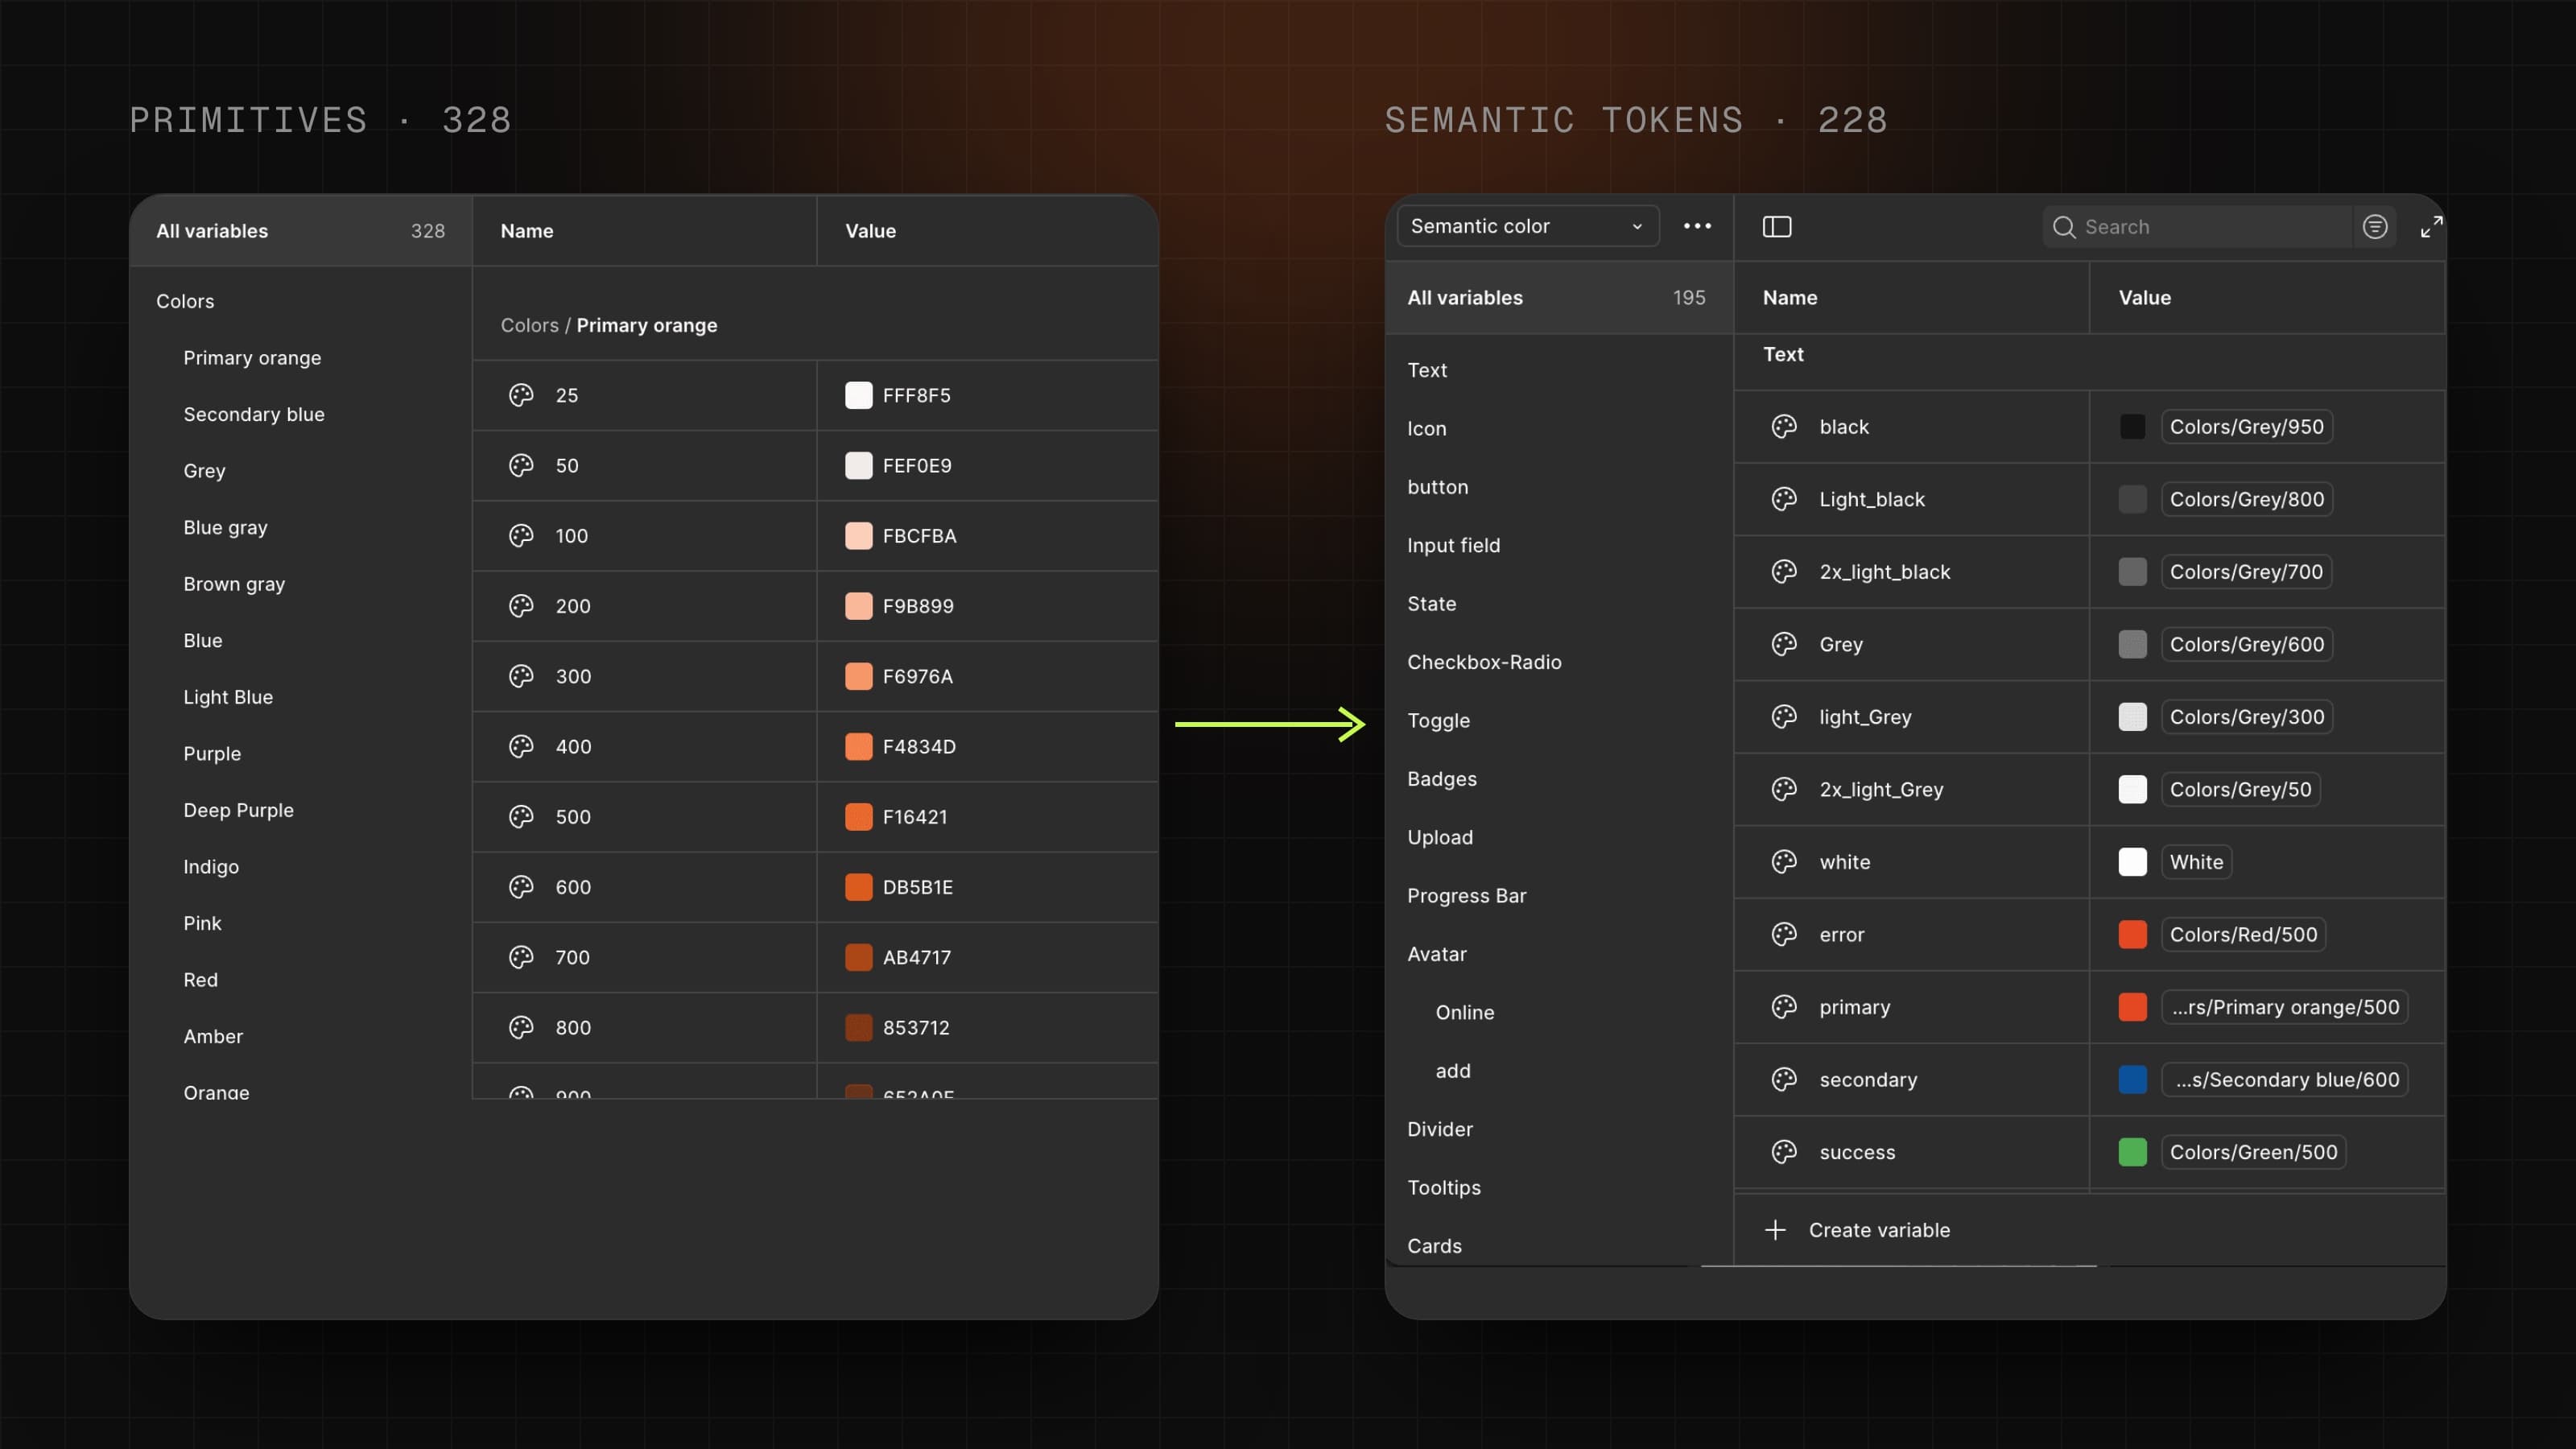Viewport: 2576px width, 1449px height.
Task: Click the palette icon for error variable
Action: (x=1784, y=934)
